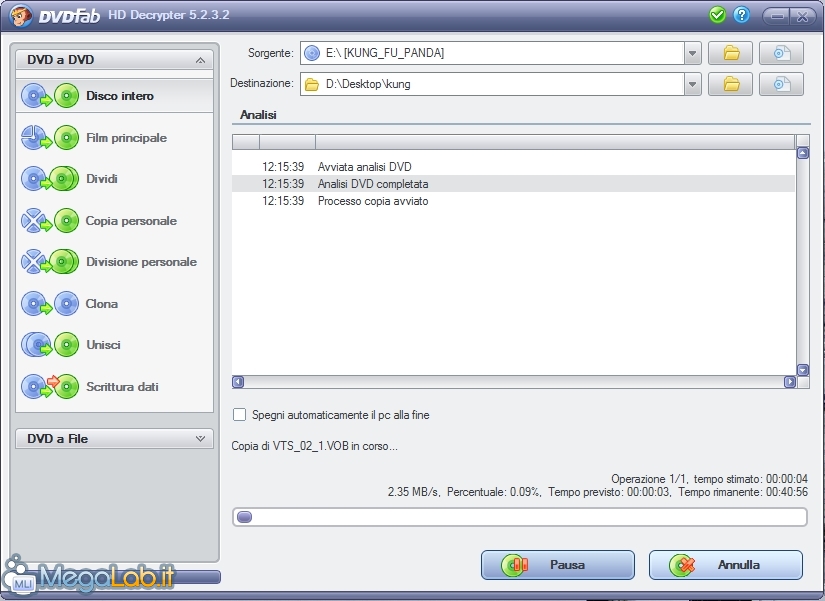The image size is (825, 601).
Task: Close the DVDFab window
Action: pos(803,16)
